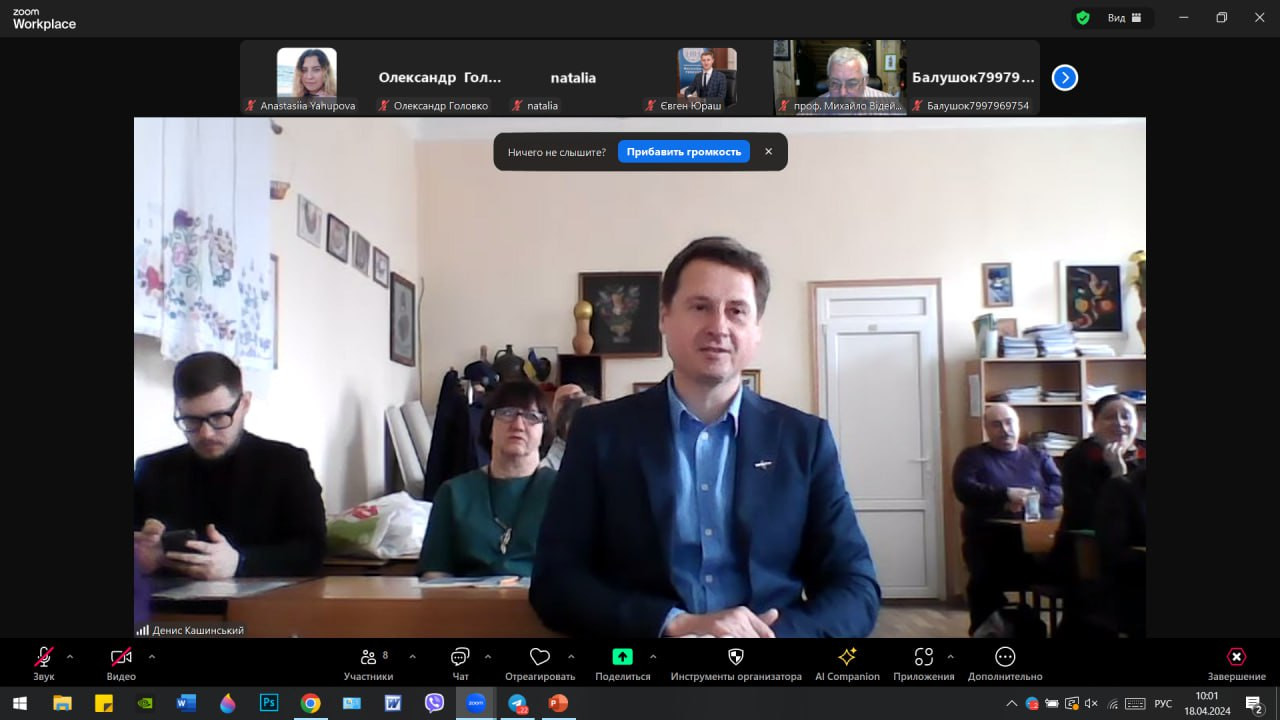Viewport: 1280px width, 720px height.
Task: Start screen sharing with Поделиться
Action: coord(622,663)
